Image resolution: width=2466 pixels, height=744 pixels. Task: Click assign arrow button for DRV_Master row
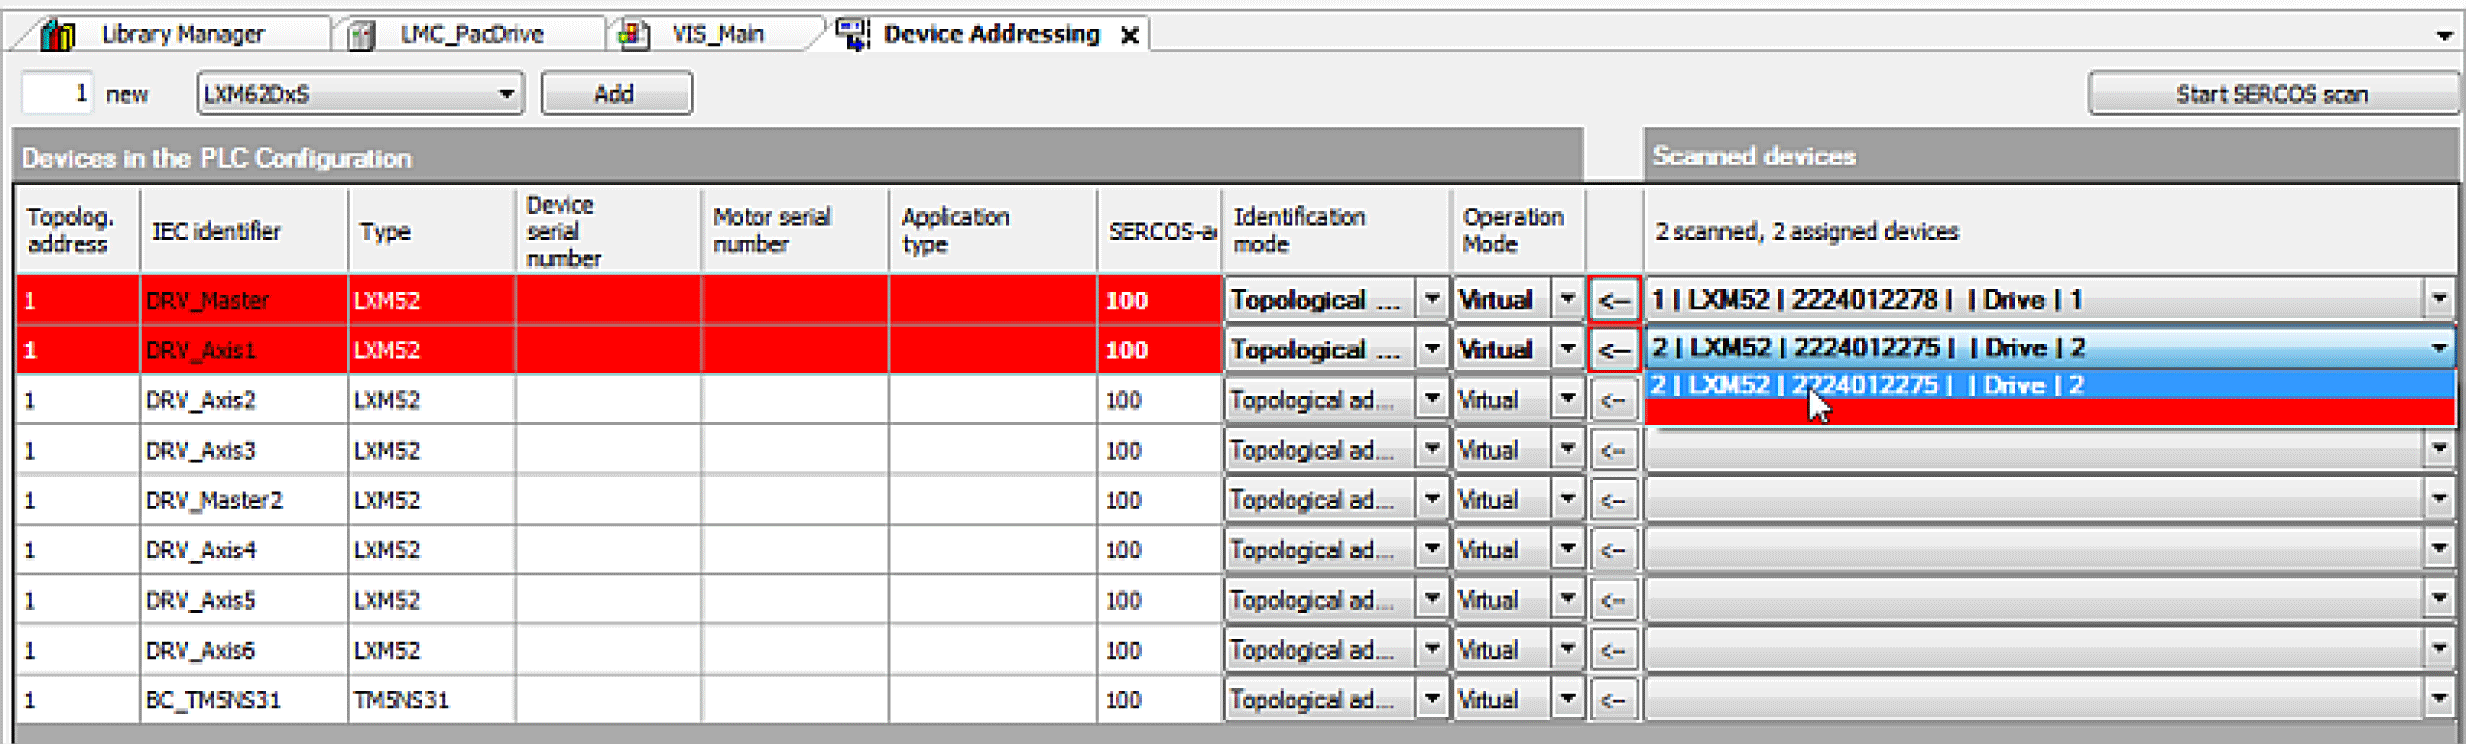pos(1612,300)
